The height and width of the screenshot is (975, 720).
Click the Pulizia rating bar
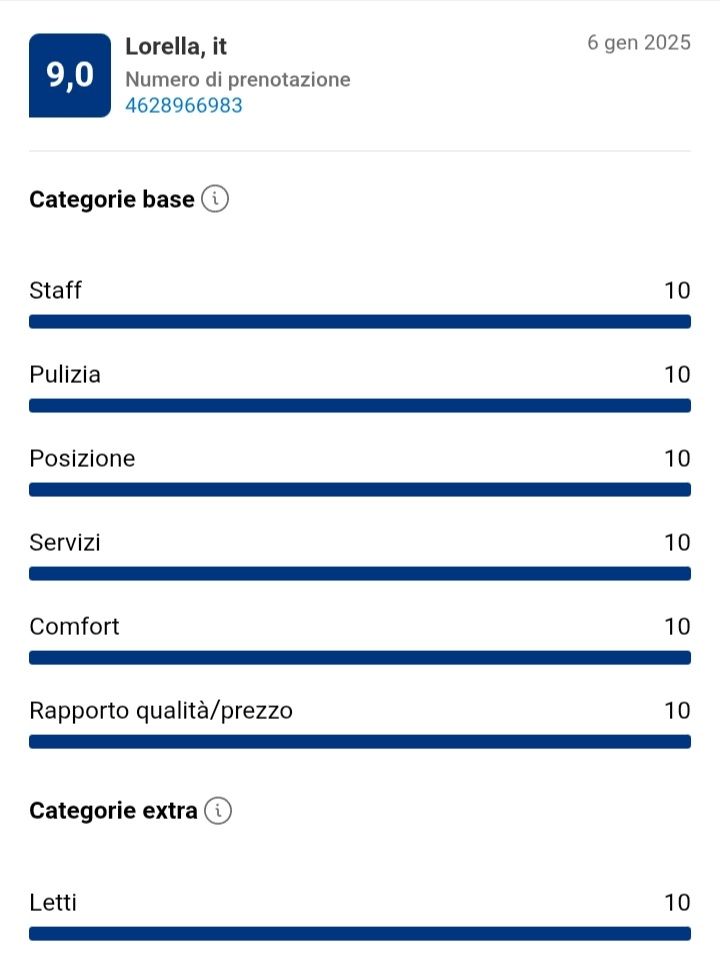(360, 406)
